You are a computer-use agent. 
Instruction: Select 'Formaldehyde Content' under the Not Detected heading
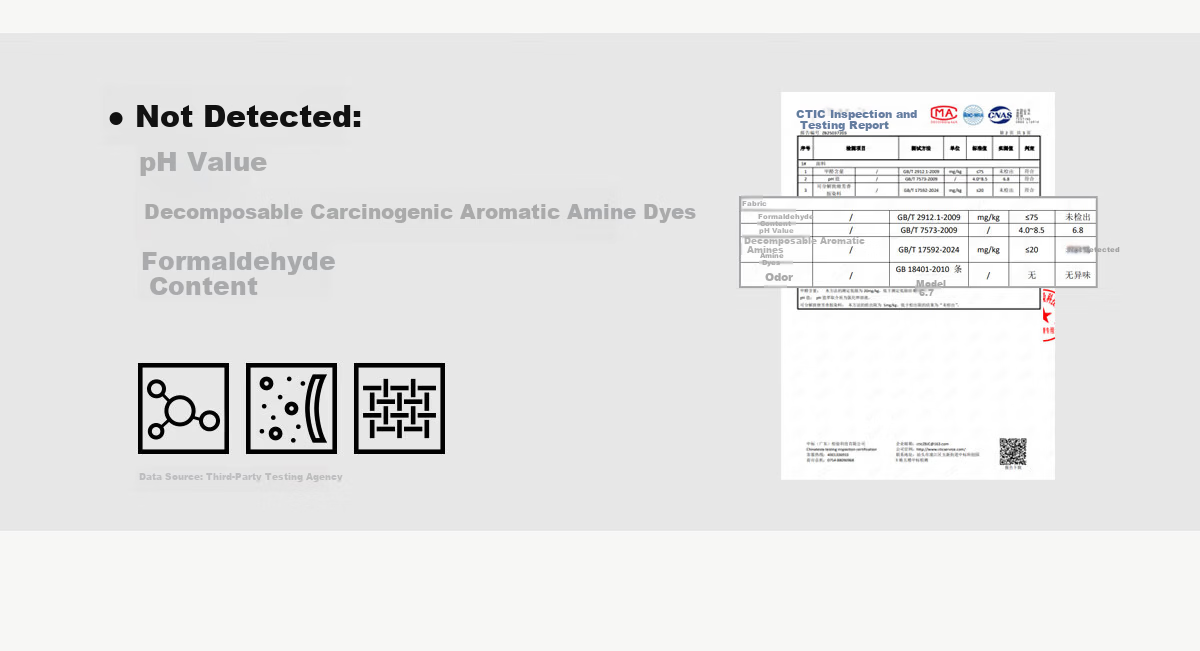[238, 274]
